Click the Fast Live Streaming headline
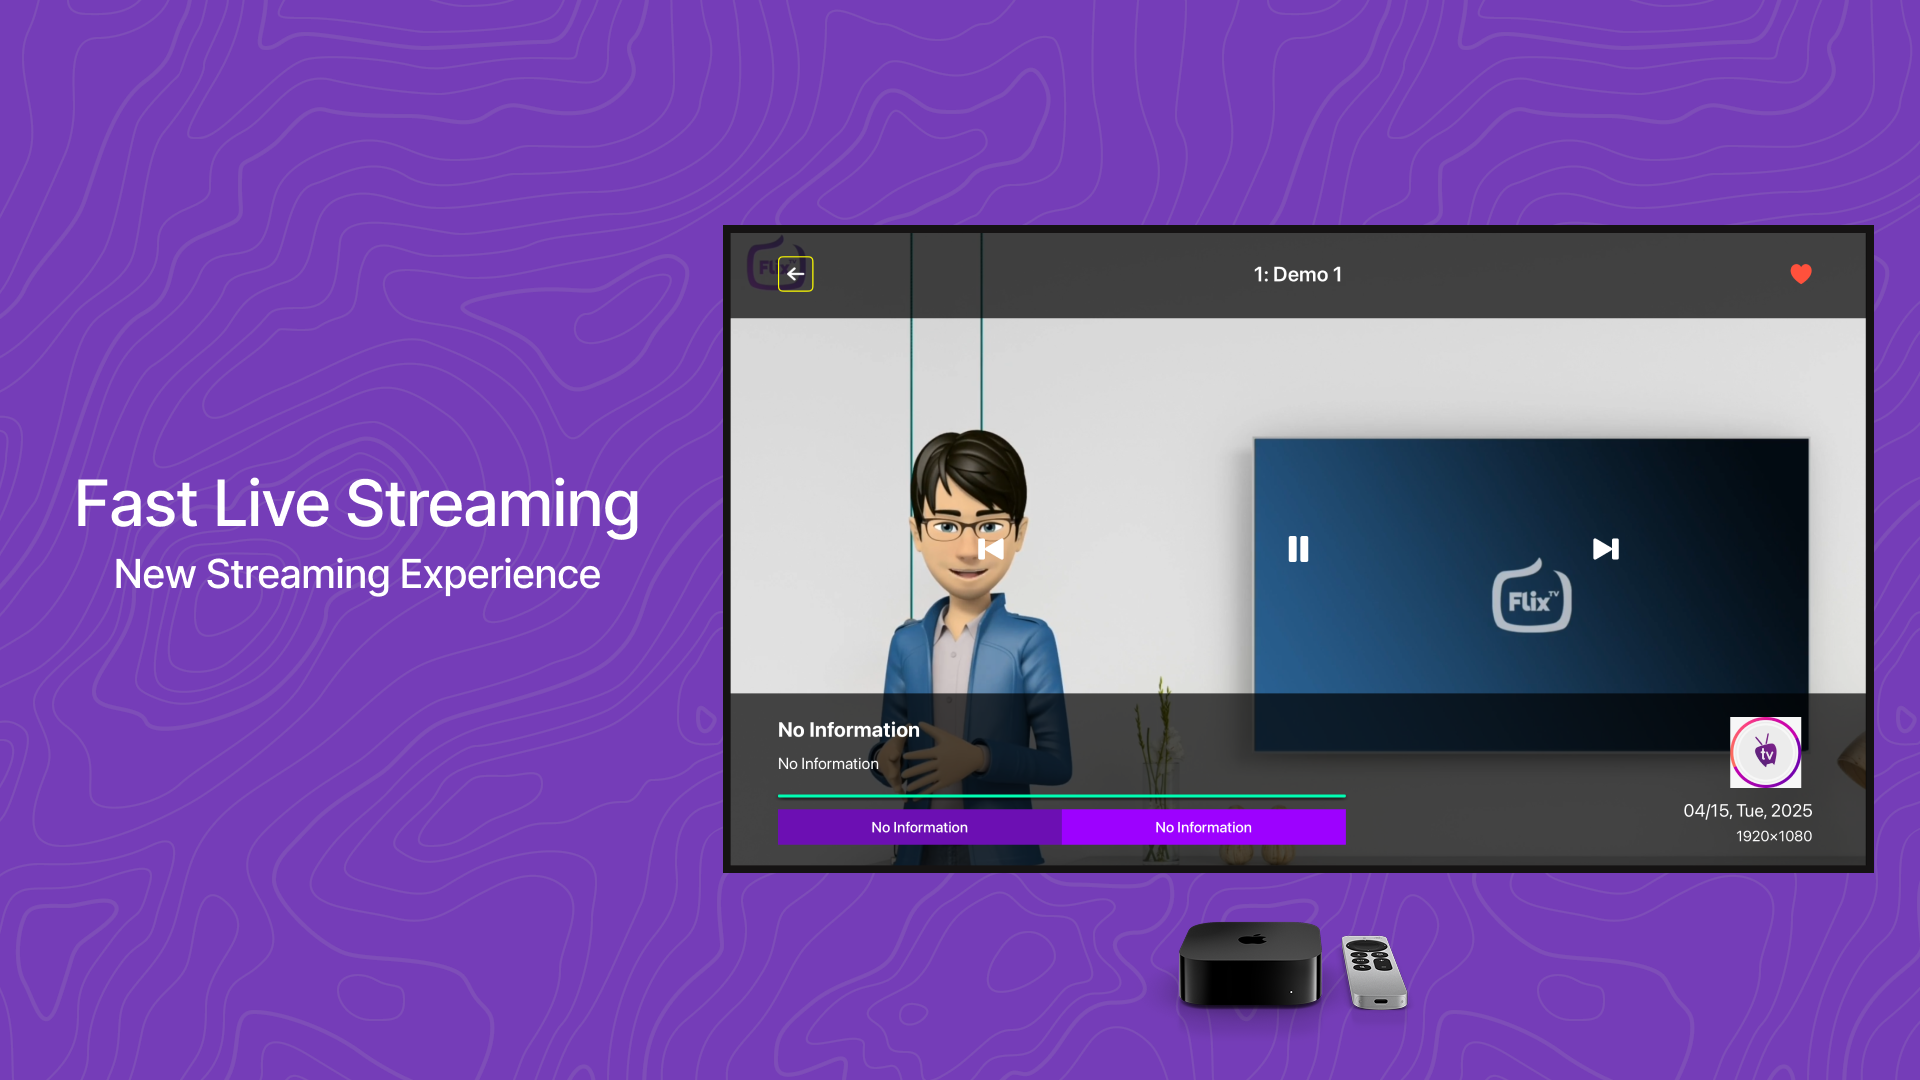The height and width of the screenshot is (1080, 1920). pyautogui.click(x=357, y=504)
